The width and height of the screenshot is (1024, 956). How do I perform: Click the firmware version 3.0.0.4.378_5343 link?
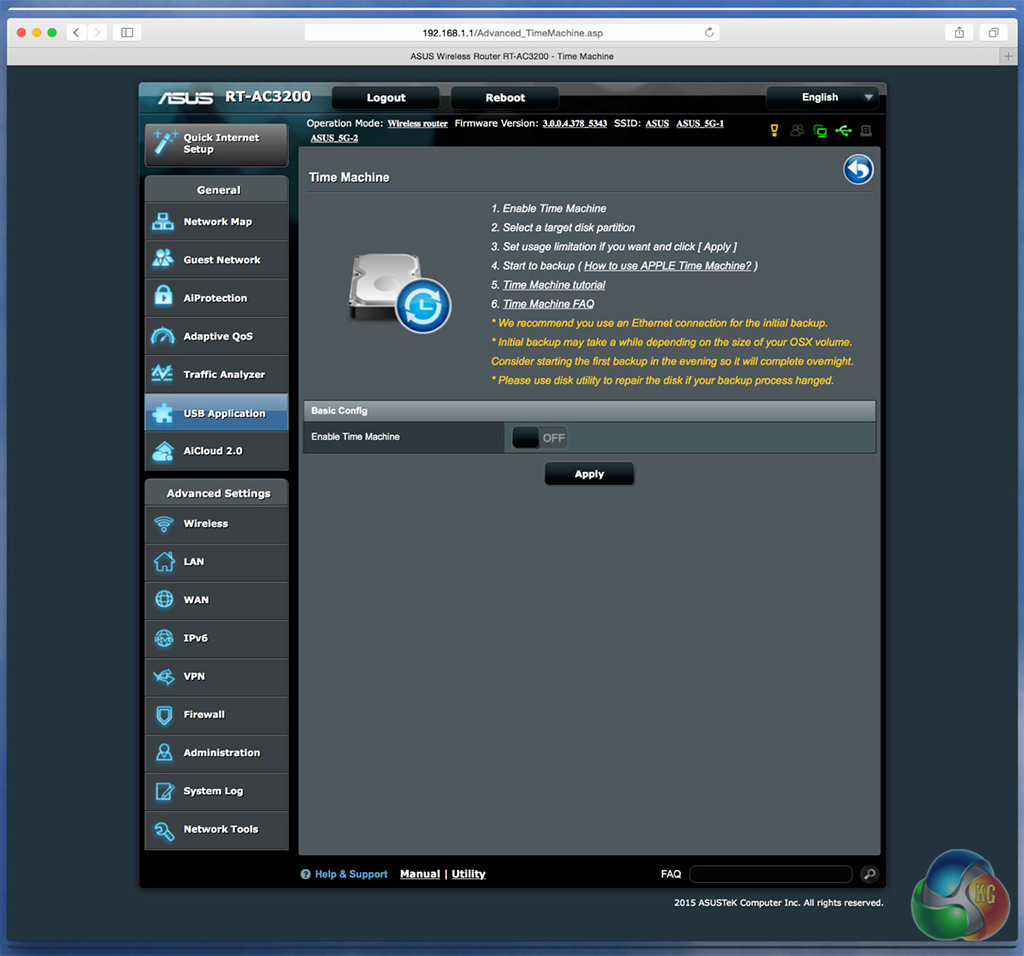[575, 123]
